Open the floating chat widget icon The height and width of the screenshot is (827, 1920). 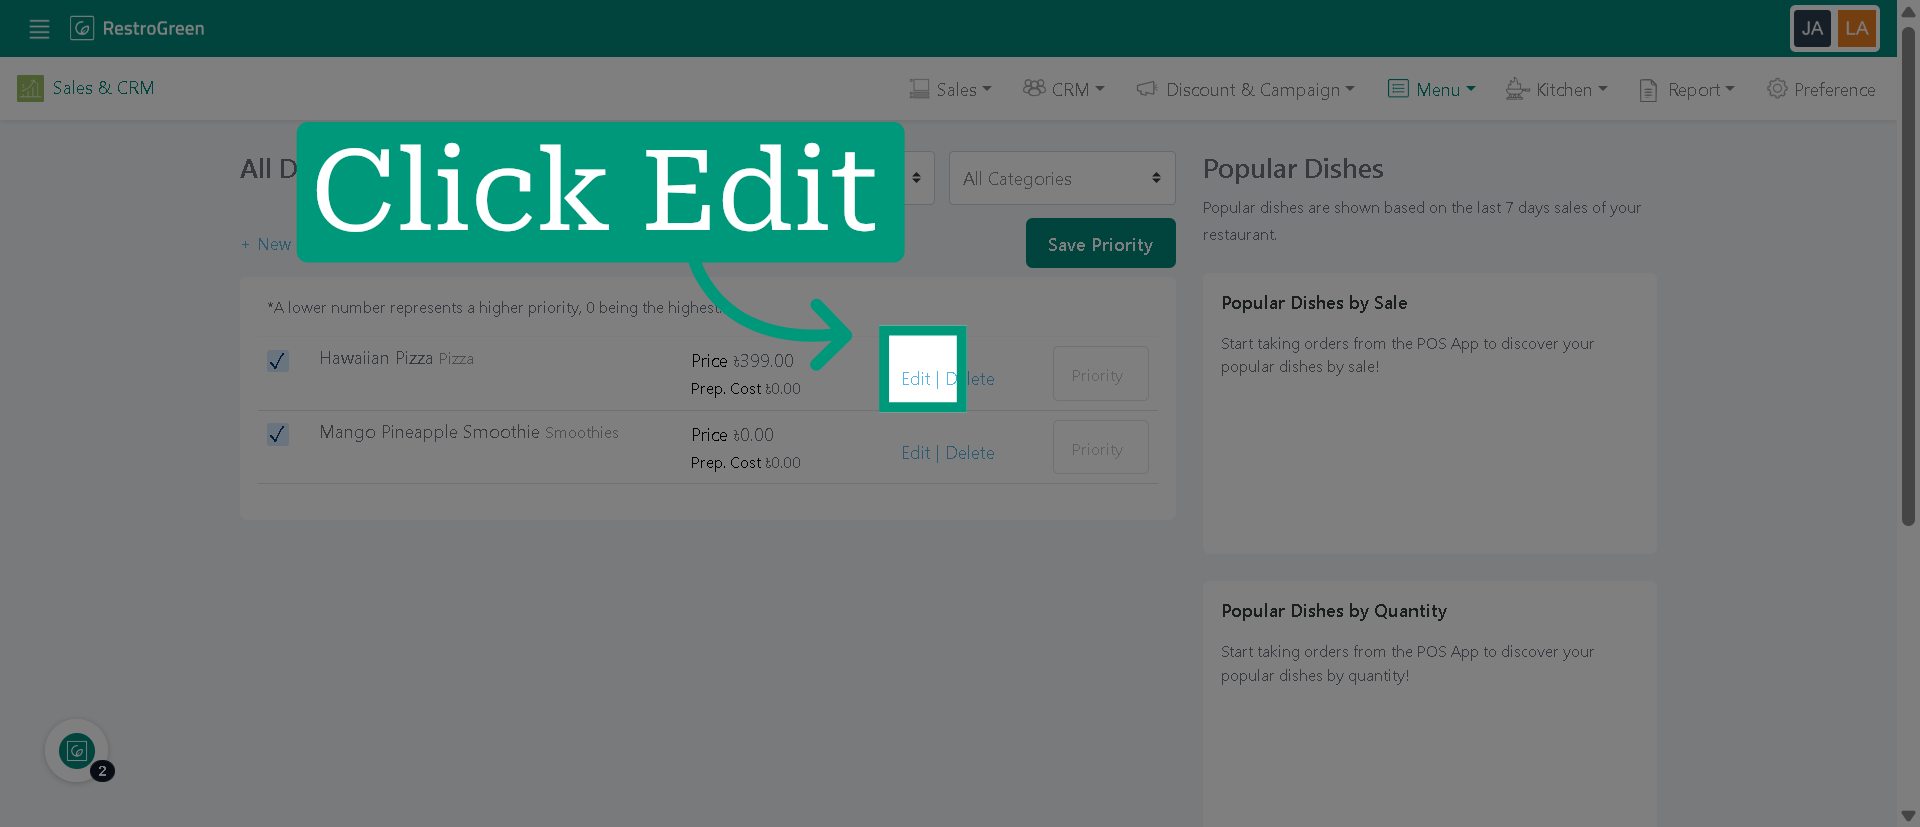point(77,751)
